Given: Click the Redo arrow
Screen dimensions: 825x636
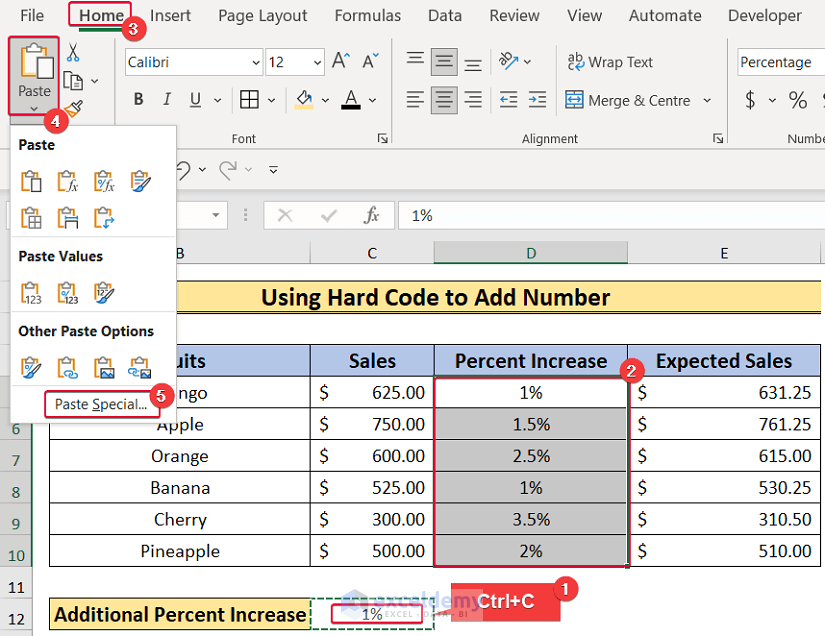Looking at the screenshot, I should tap(229, 170).
